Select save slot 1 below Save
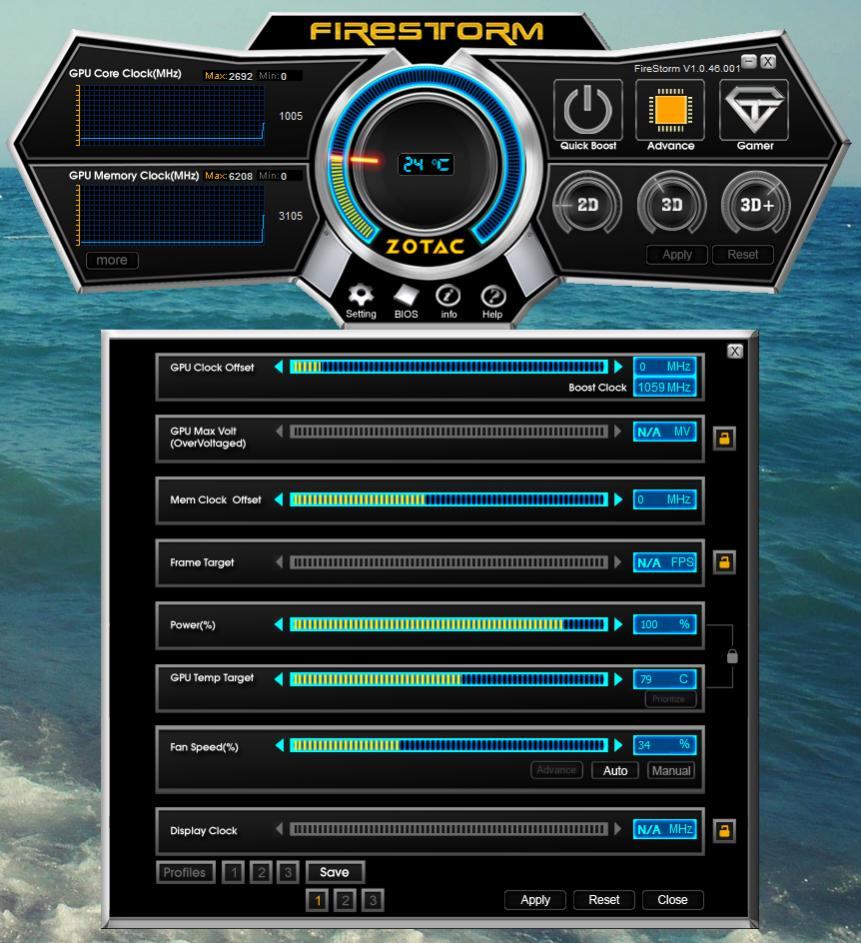Viewport: 861px width, 943px height. point(317,900)
